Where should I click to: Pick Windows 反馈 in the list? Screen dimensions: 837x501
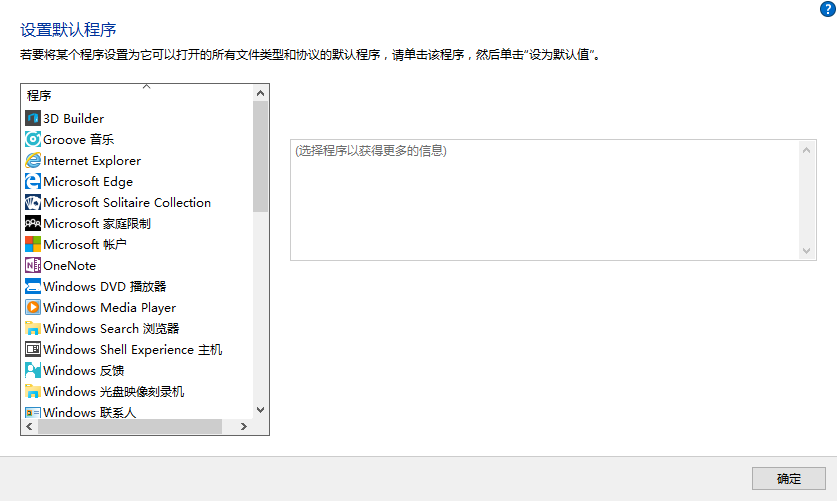click(83, 370)
